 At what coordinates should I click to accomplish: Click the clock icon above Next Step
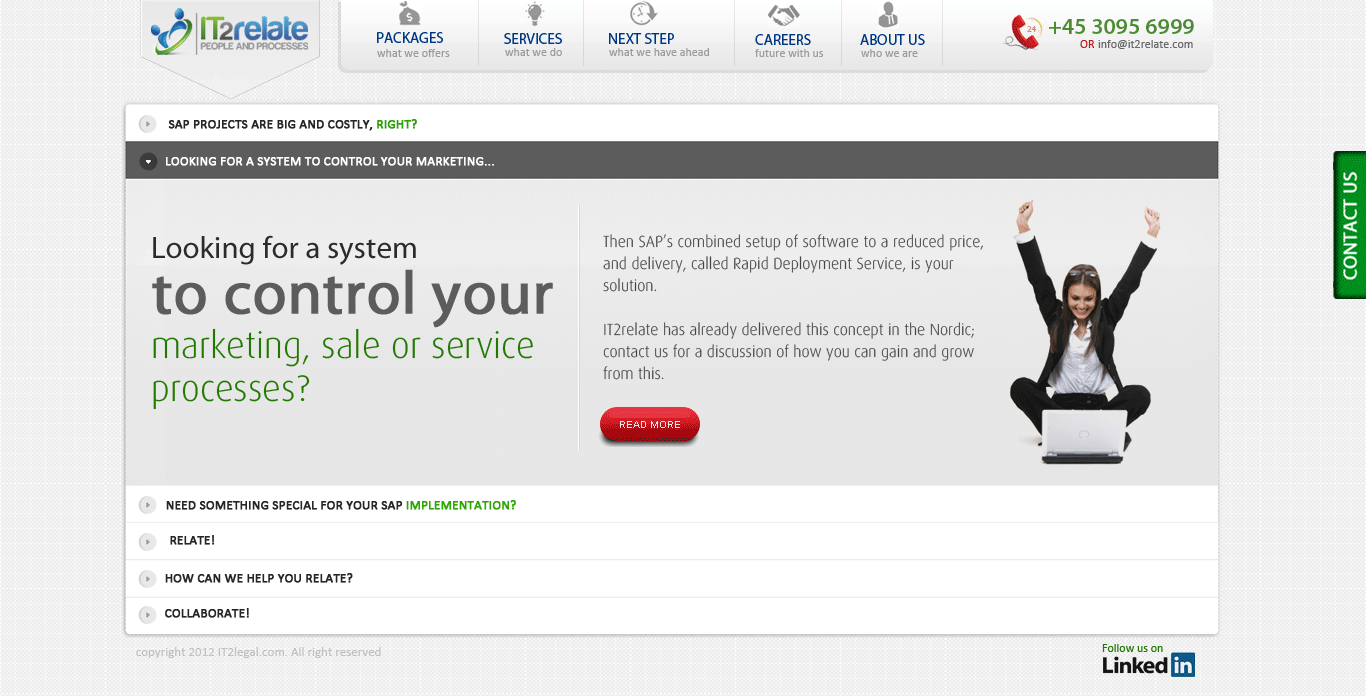[643, 14]
